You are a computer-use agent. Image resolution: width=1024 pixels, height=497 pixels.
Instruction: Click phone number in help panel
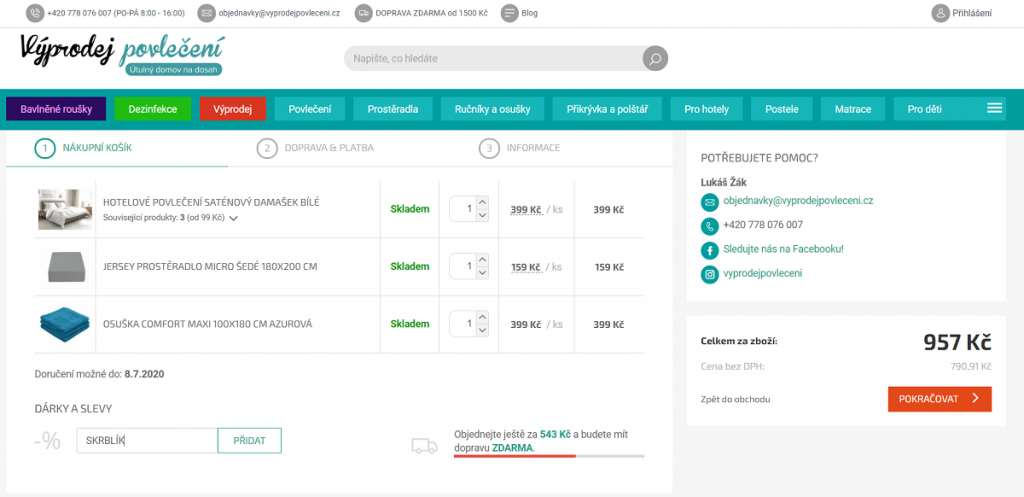click(x=763, y=225)
